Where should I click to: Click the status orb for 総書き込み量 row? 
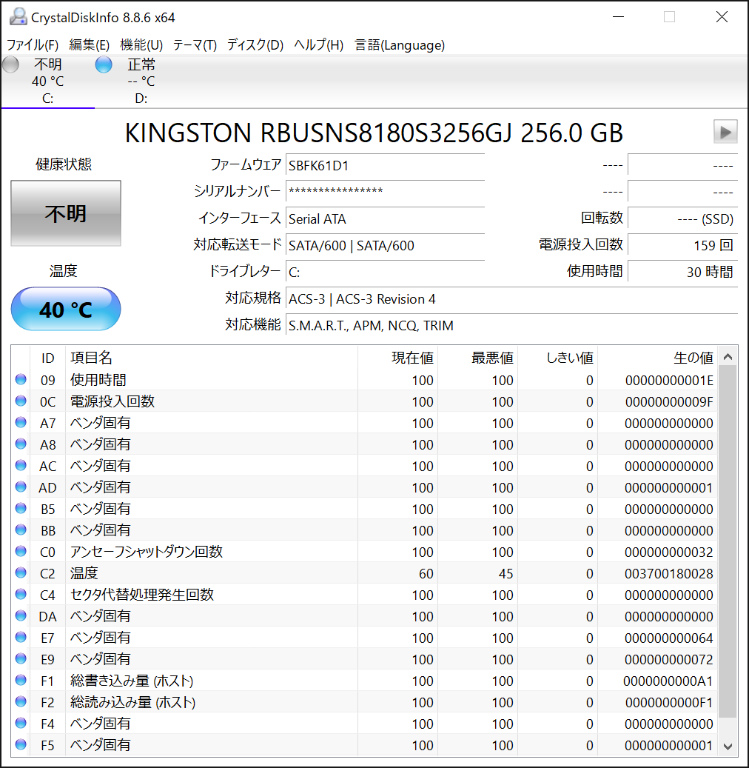click(x=21, y=681)
